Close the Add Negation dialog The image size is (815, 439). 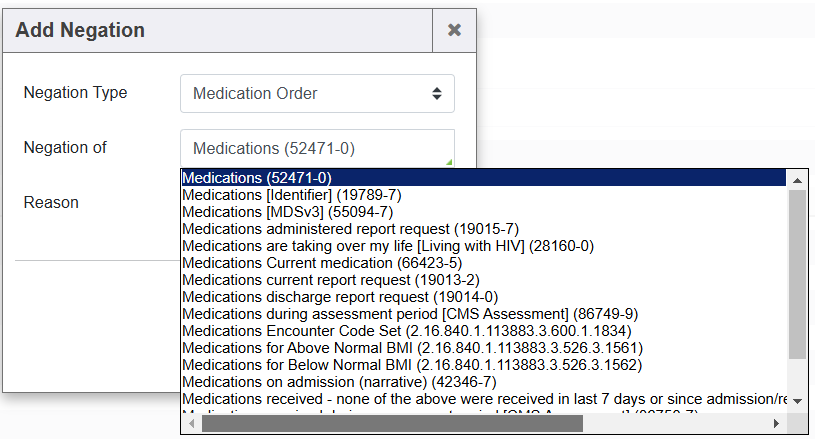(454, 30)
